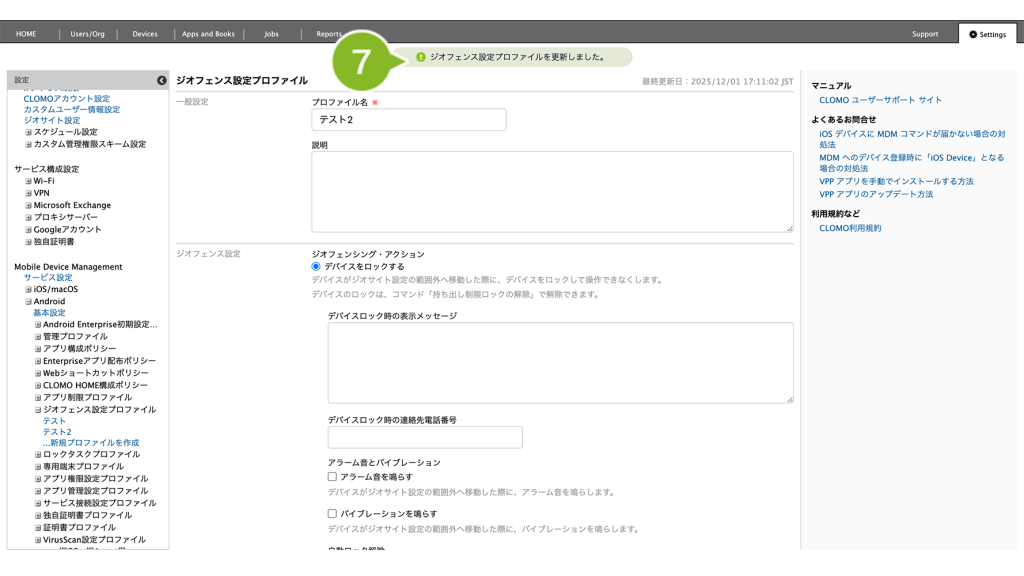1024x576 pixels.
Task: Collapse the 設定 sidebar panel arrow
Action: click(161, 80)
